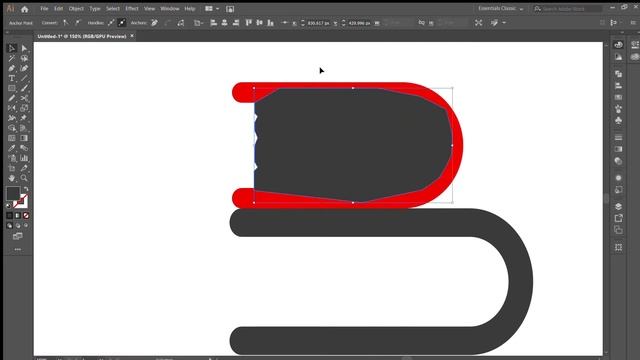Open the Layers panel icon
Screen dimensions: 640x360
[x=618, y=206]
